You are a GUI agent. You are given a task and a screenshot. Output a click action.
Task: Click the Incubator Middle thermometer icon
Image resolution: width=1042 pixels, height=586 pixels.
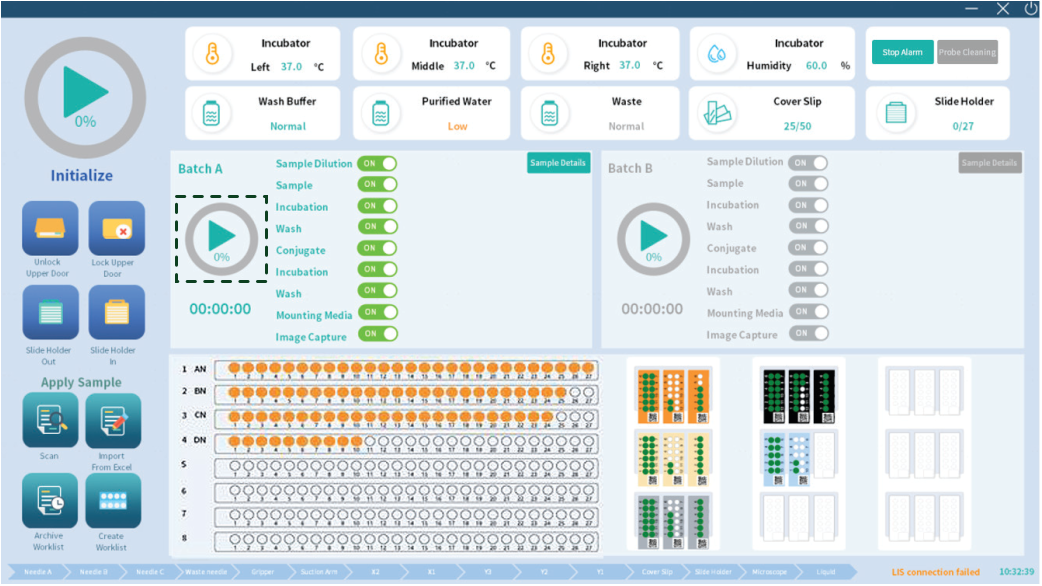pyautogui.click(x=381, y=53)
